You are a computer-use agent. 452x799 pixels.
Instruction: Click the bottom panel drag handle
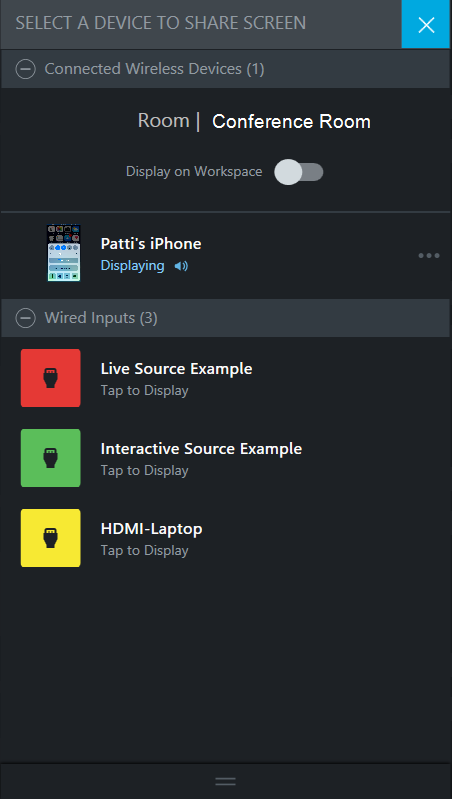coord(226,781)
